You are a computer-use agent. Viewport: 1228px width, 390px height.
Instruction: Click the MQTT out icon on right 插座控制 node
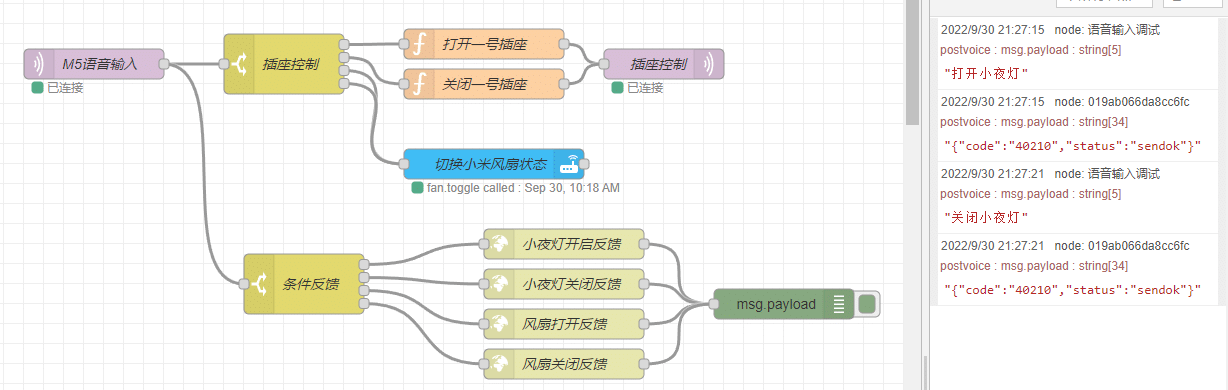[x=709, y=64]
